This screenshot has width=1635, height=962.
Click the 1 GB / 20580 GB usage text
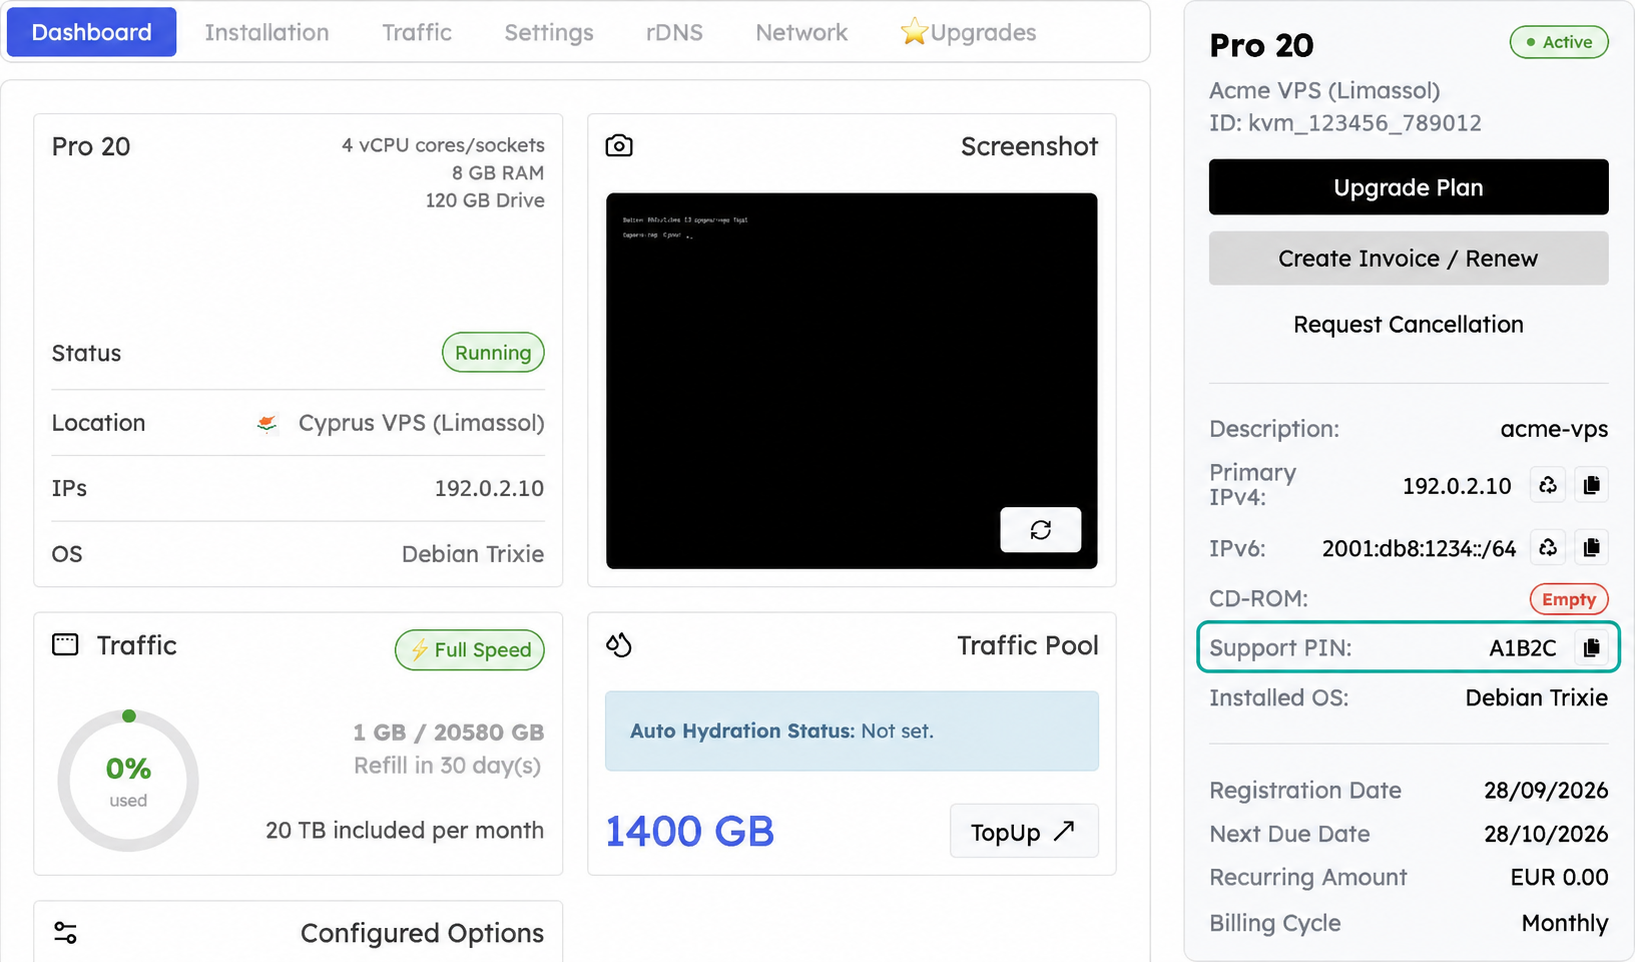tap(448, 732)
